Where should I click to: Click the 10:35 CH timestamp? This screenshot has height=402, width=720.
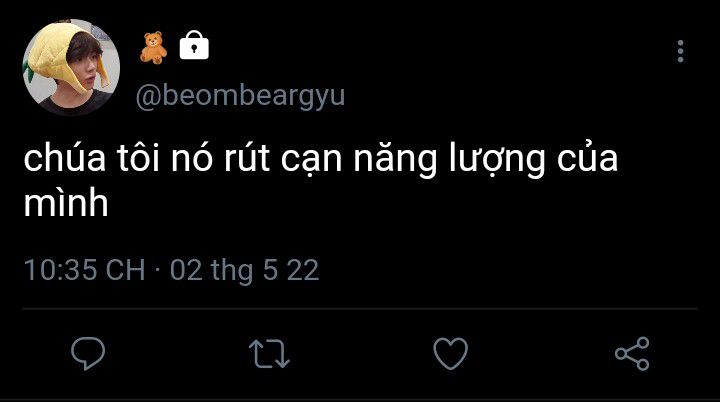pos(84,270)
